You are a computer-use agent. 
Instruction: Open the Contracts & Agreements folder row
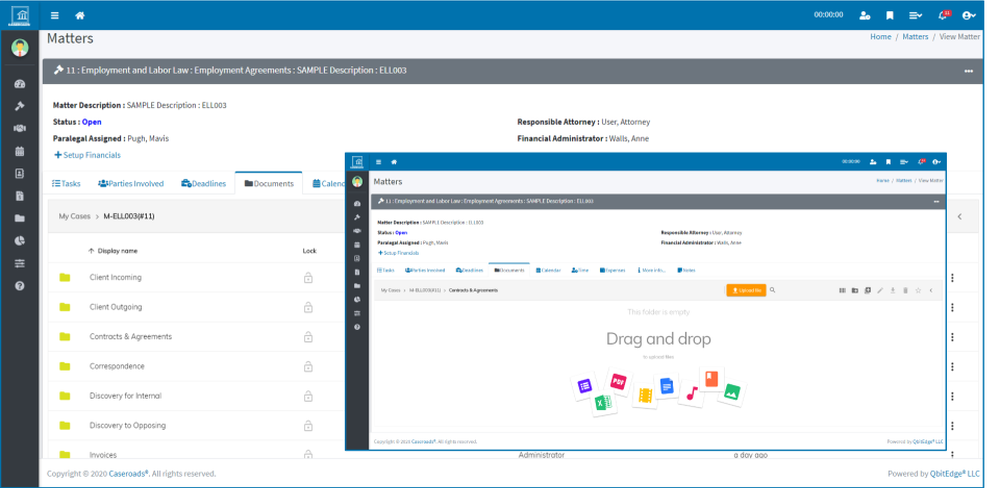(x=131, y=336)
